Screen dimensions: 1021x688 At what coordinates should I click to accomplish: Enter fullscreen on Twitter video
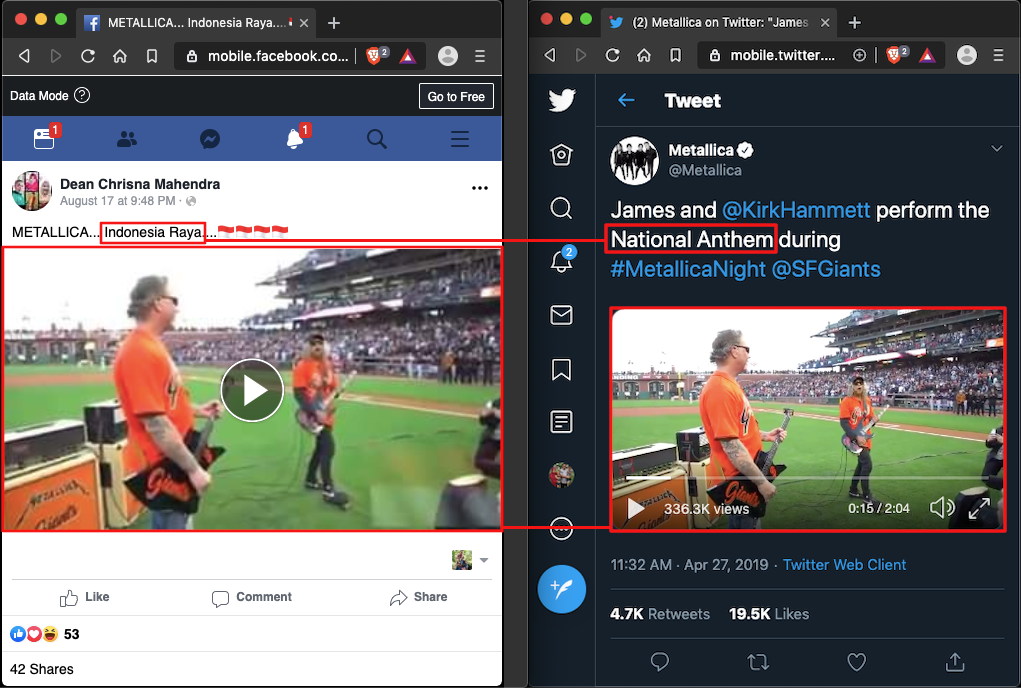click(x=979, y=508)
